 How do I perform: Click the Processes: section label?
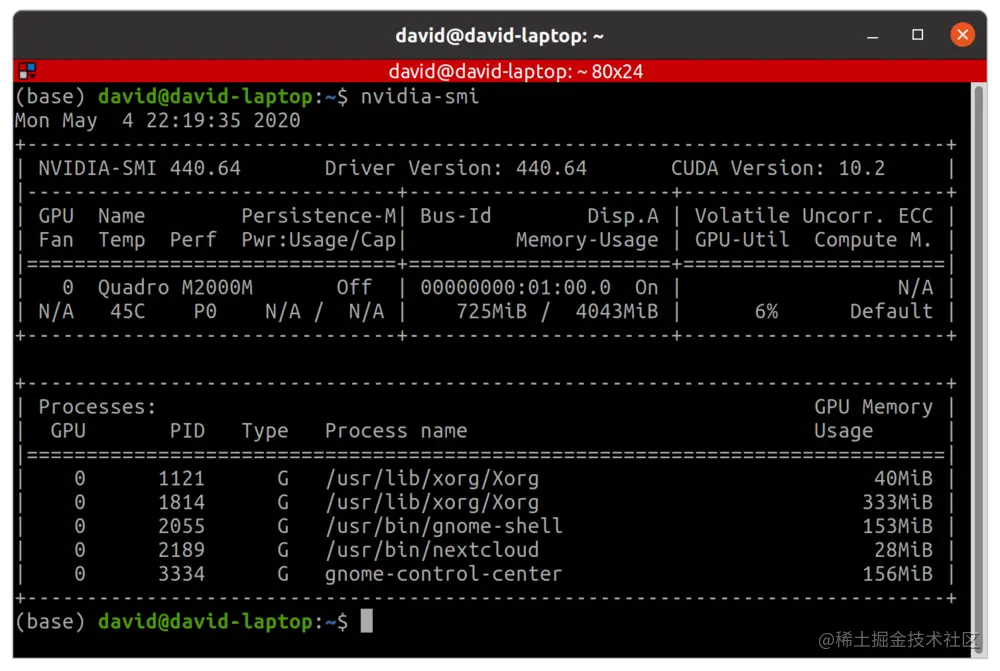(97, 407)
